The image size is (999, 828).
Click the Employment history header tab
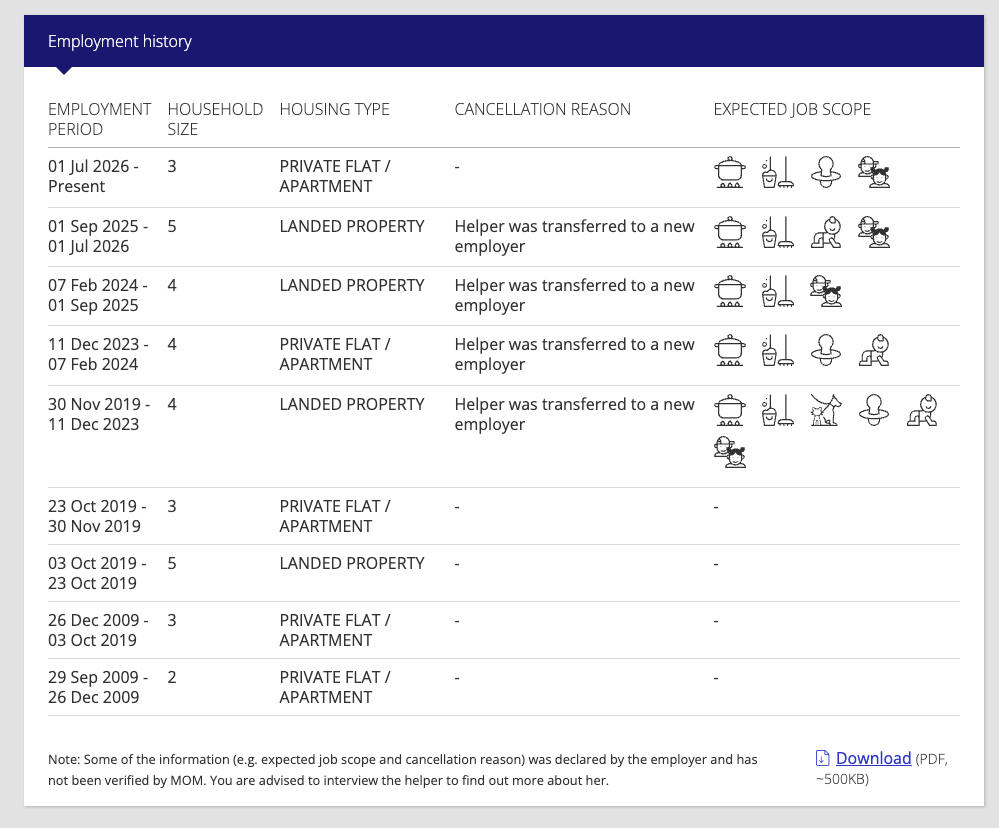pyautogui.click(x=120, y=41)
